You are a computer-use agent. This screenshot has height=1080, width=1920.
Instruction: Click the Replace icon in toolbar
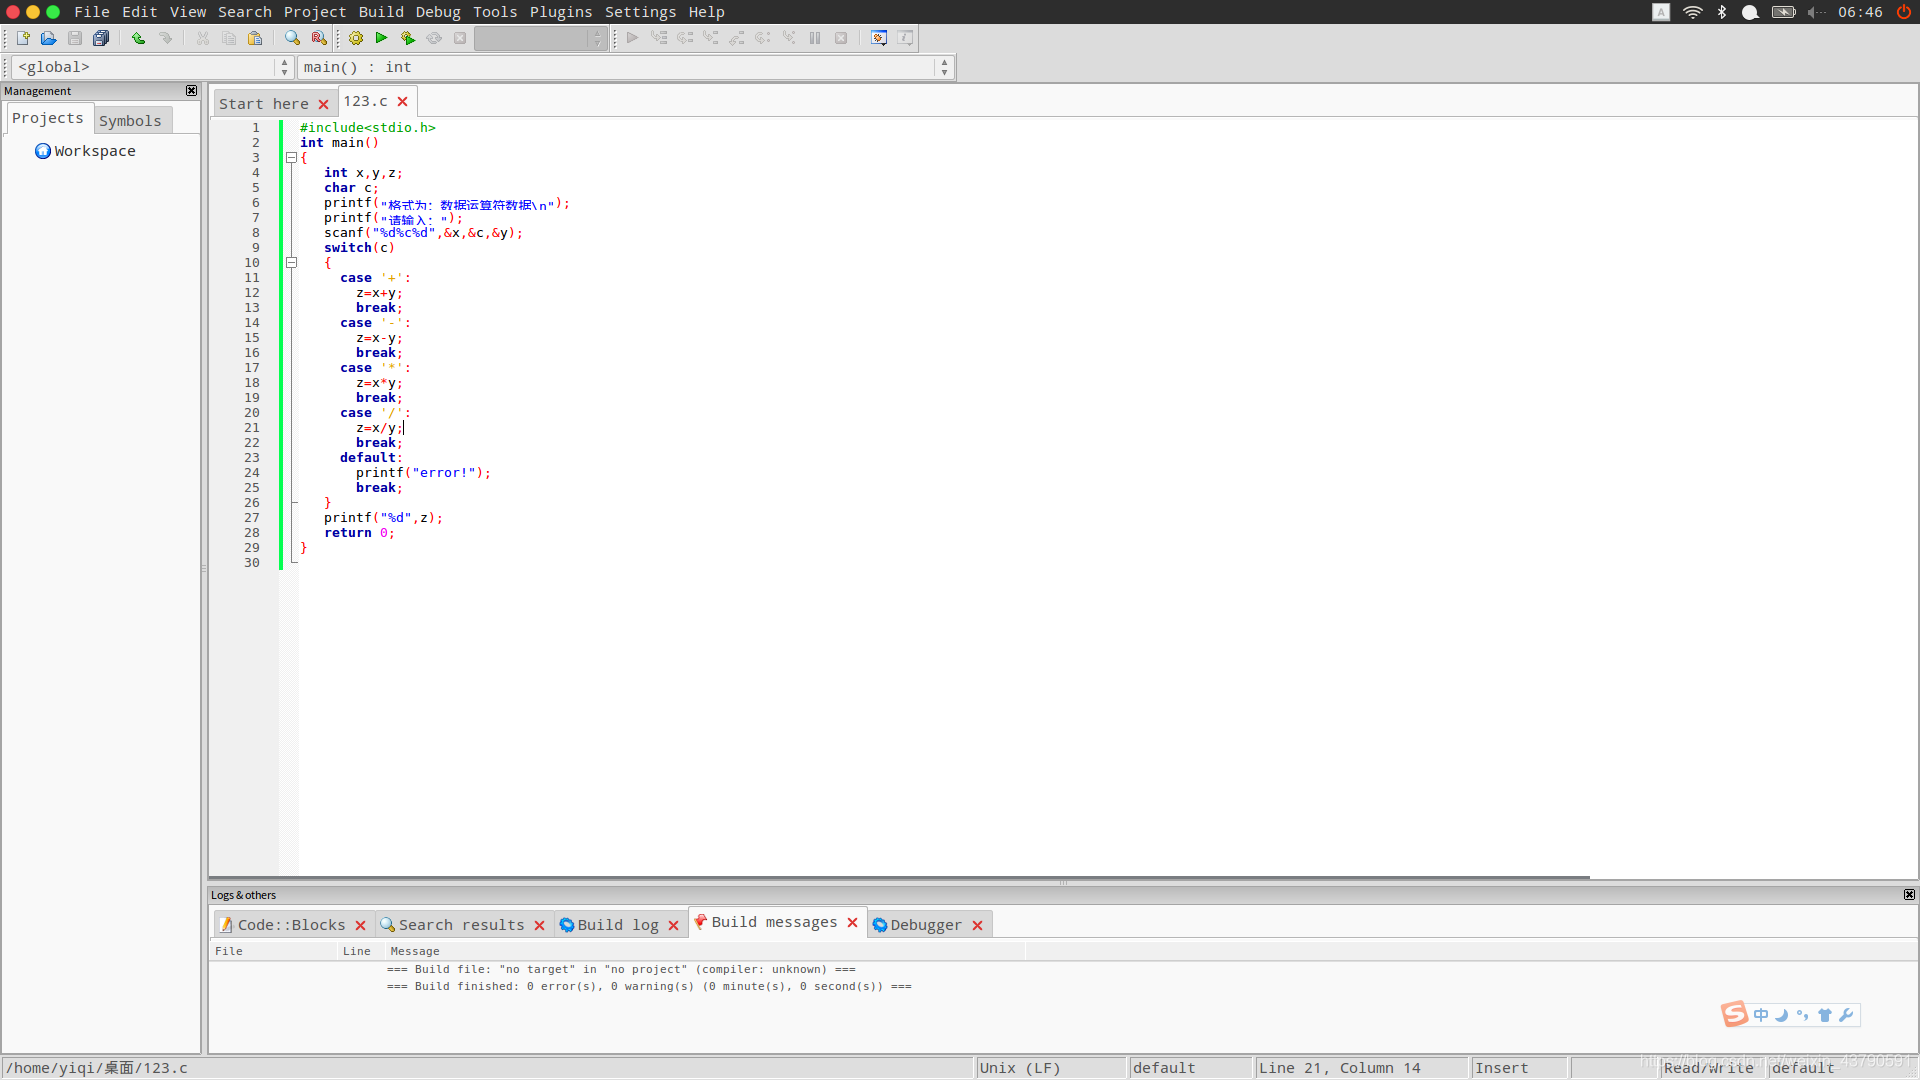[x=319, y=38]
